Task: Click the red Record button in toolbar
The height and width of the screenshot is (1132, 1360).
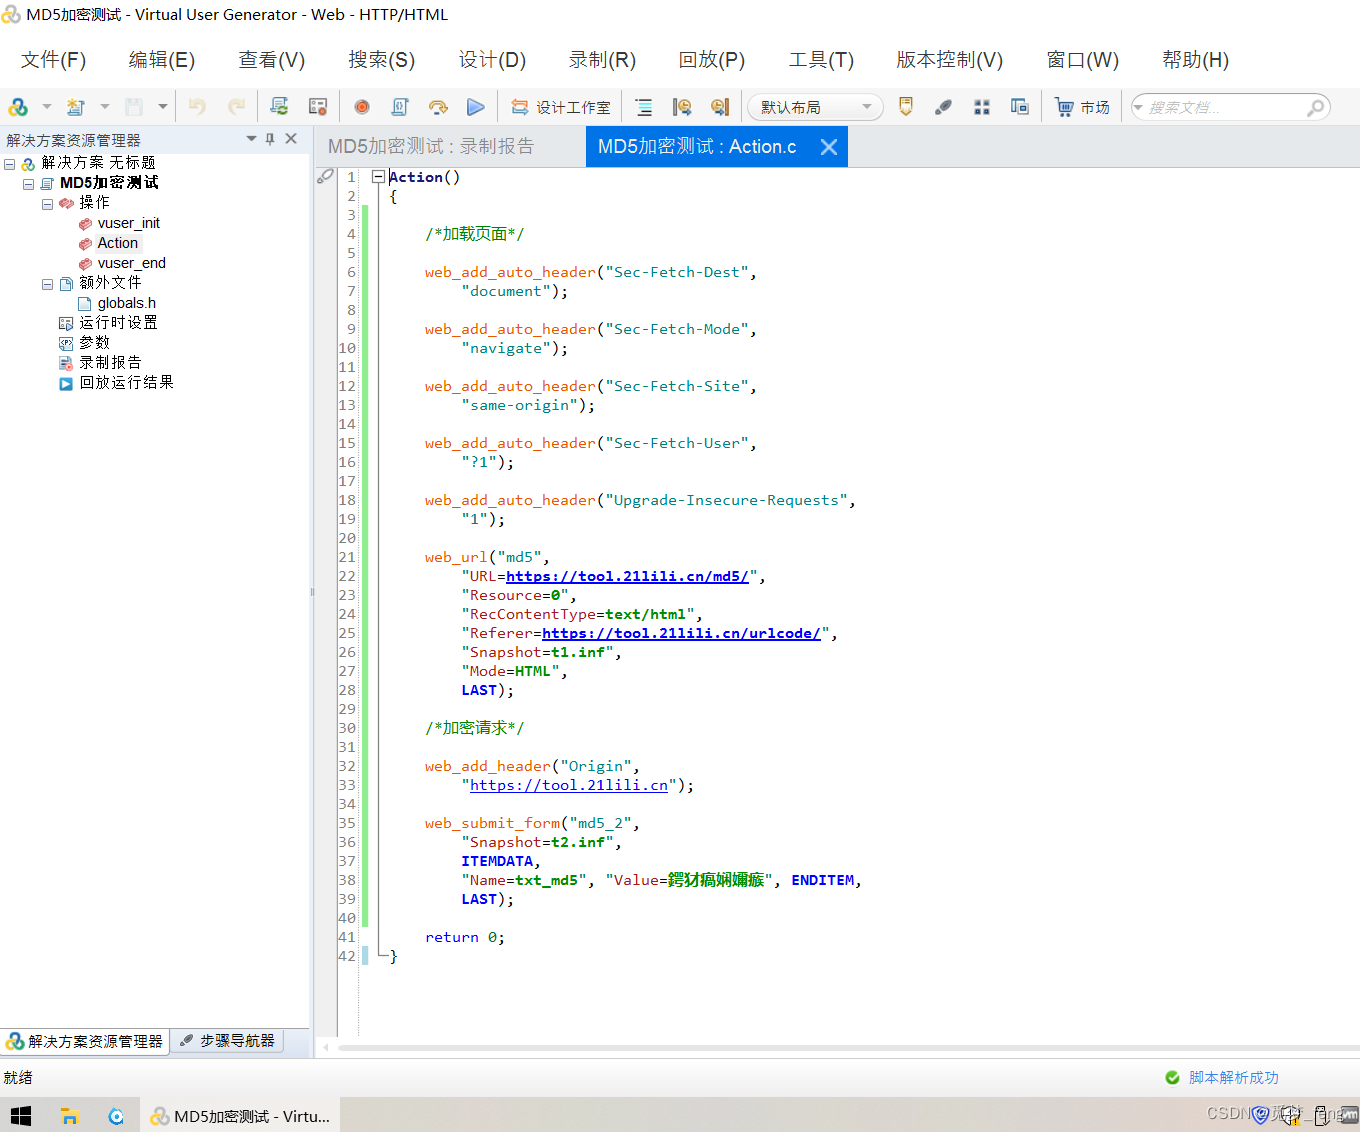Action: pyautogui.click(x=362, y=107)
